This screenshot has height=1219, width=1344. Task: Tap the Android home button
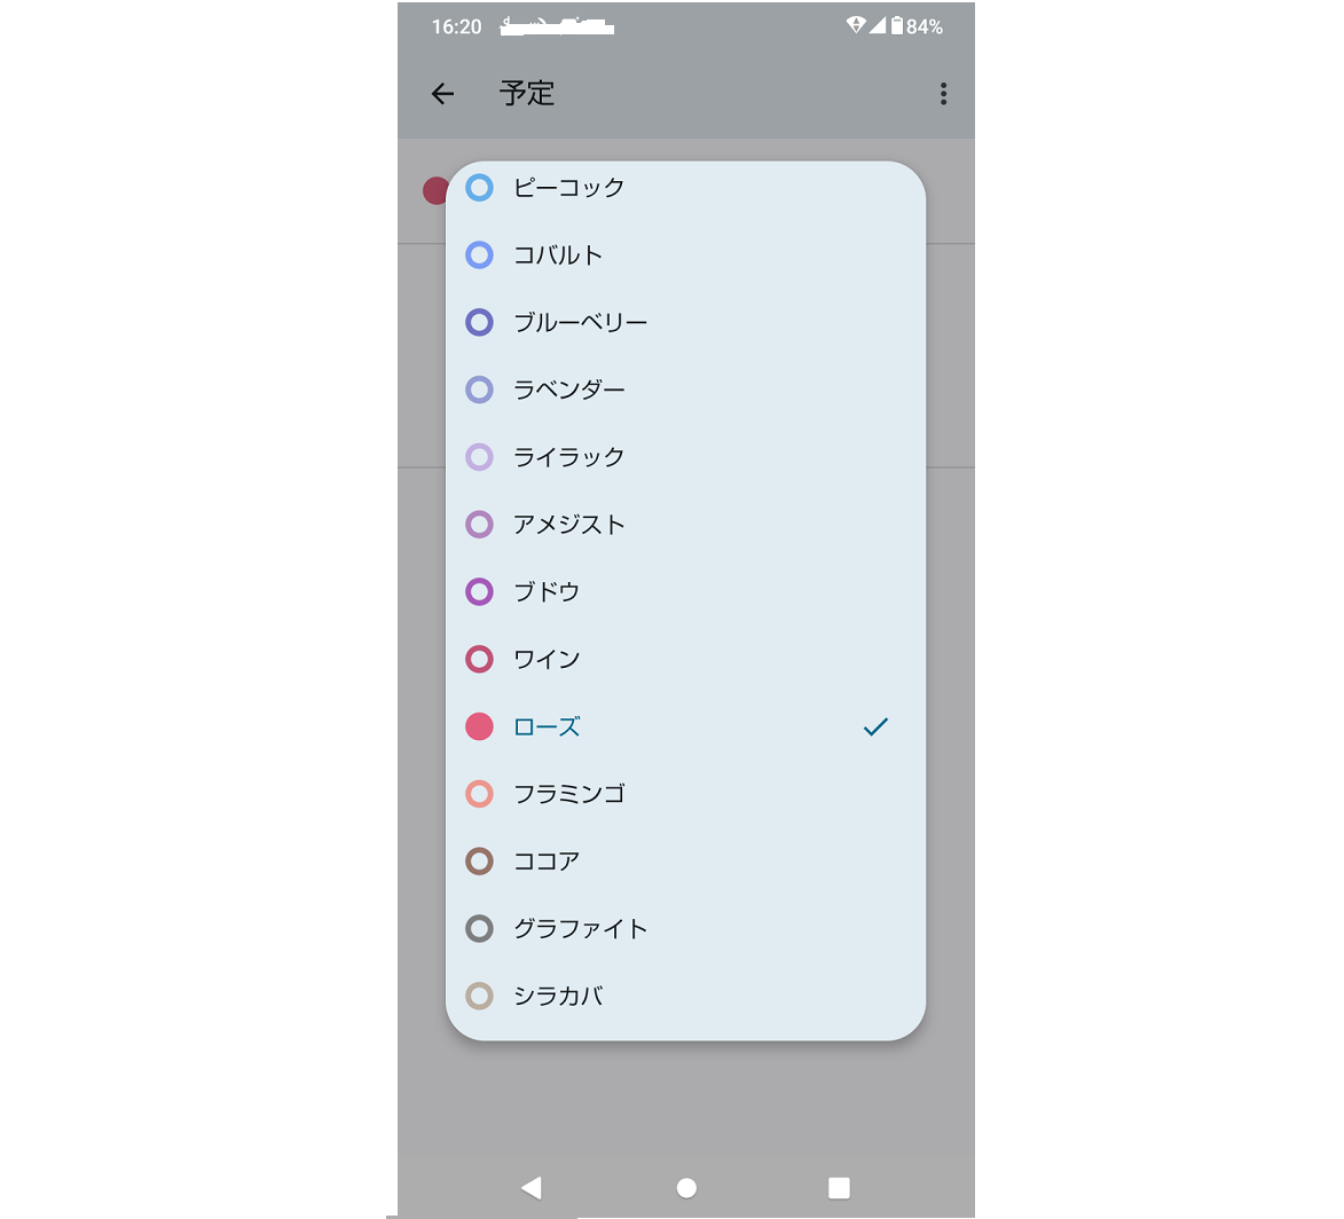pyautogui.click(x=686, y=1187)
